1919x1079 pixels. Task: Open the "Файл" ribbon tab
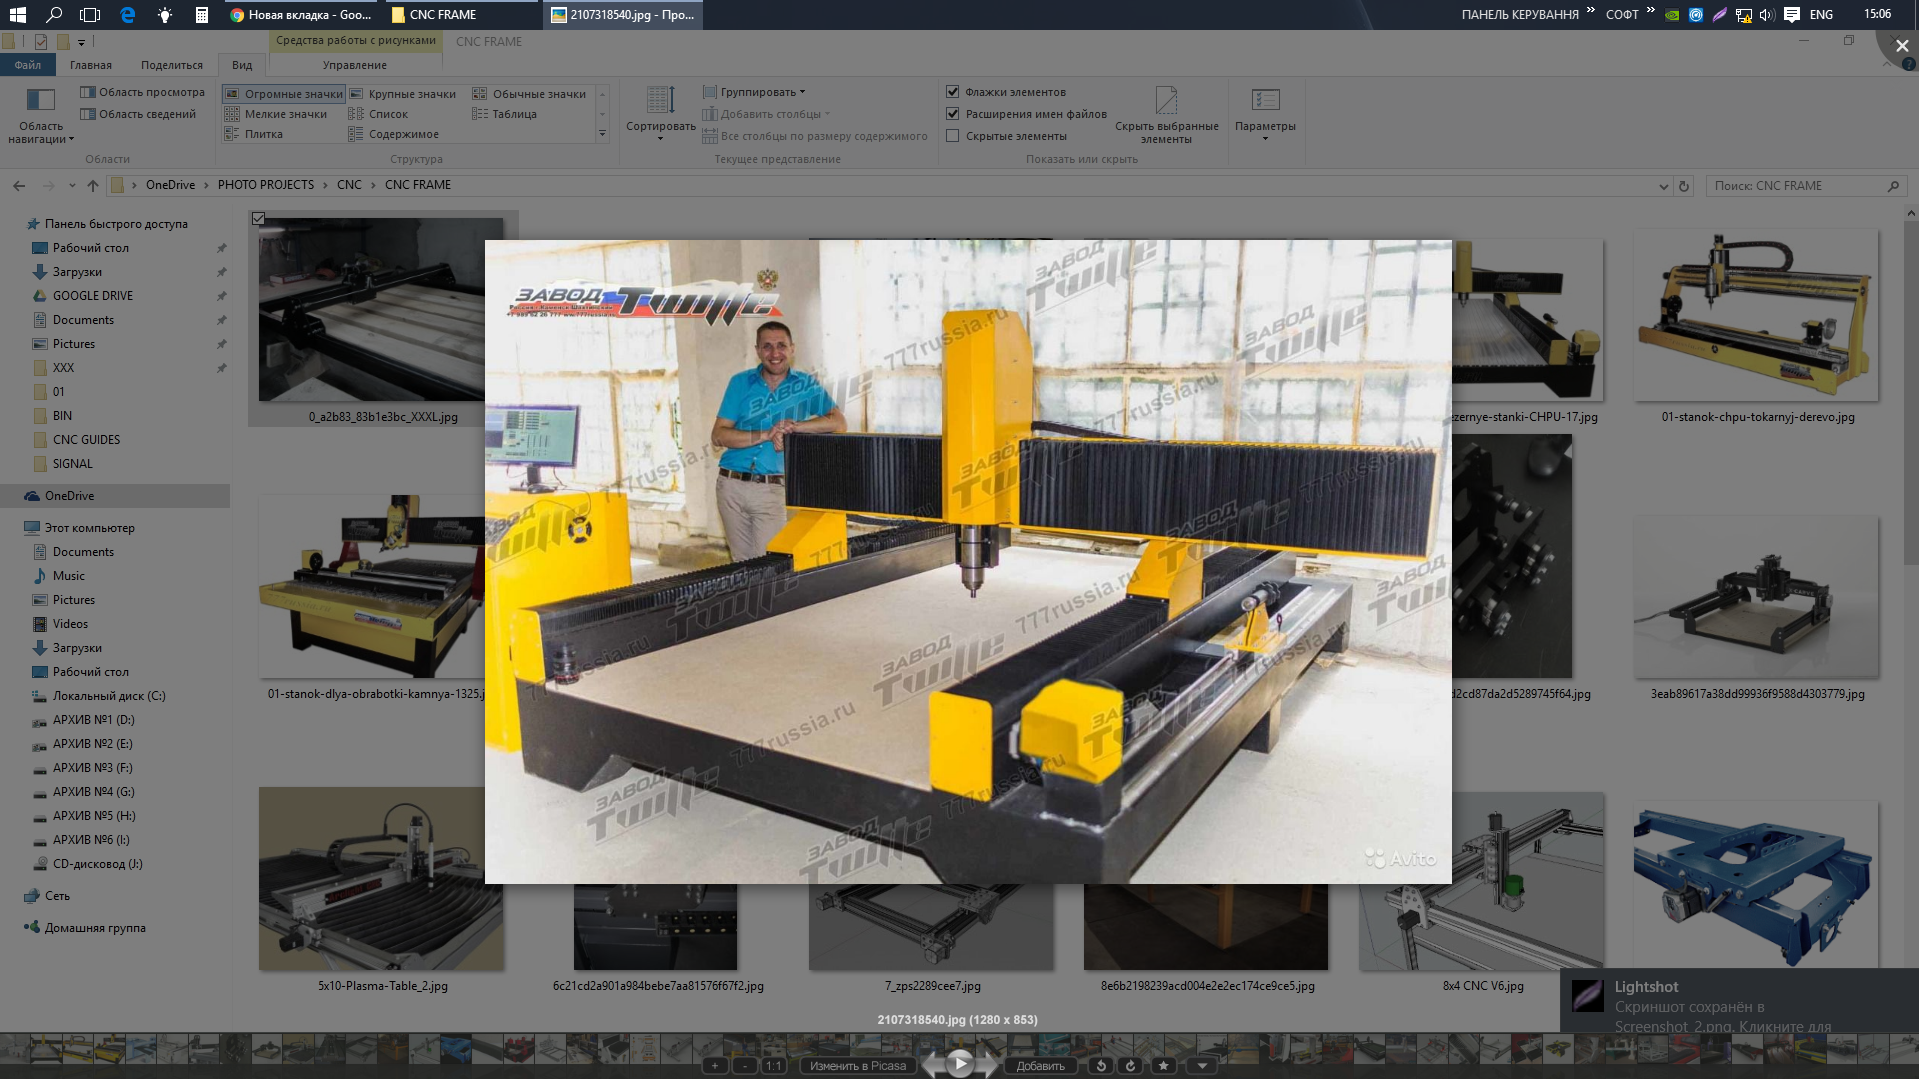[x=28, y=65]
